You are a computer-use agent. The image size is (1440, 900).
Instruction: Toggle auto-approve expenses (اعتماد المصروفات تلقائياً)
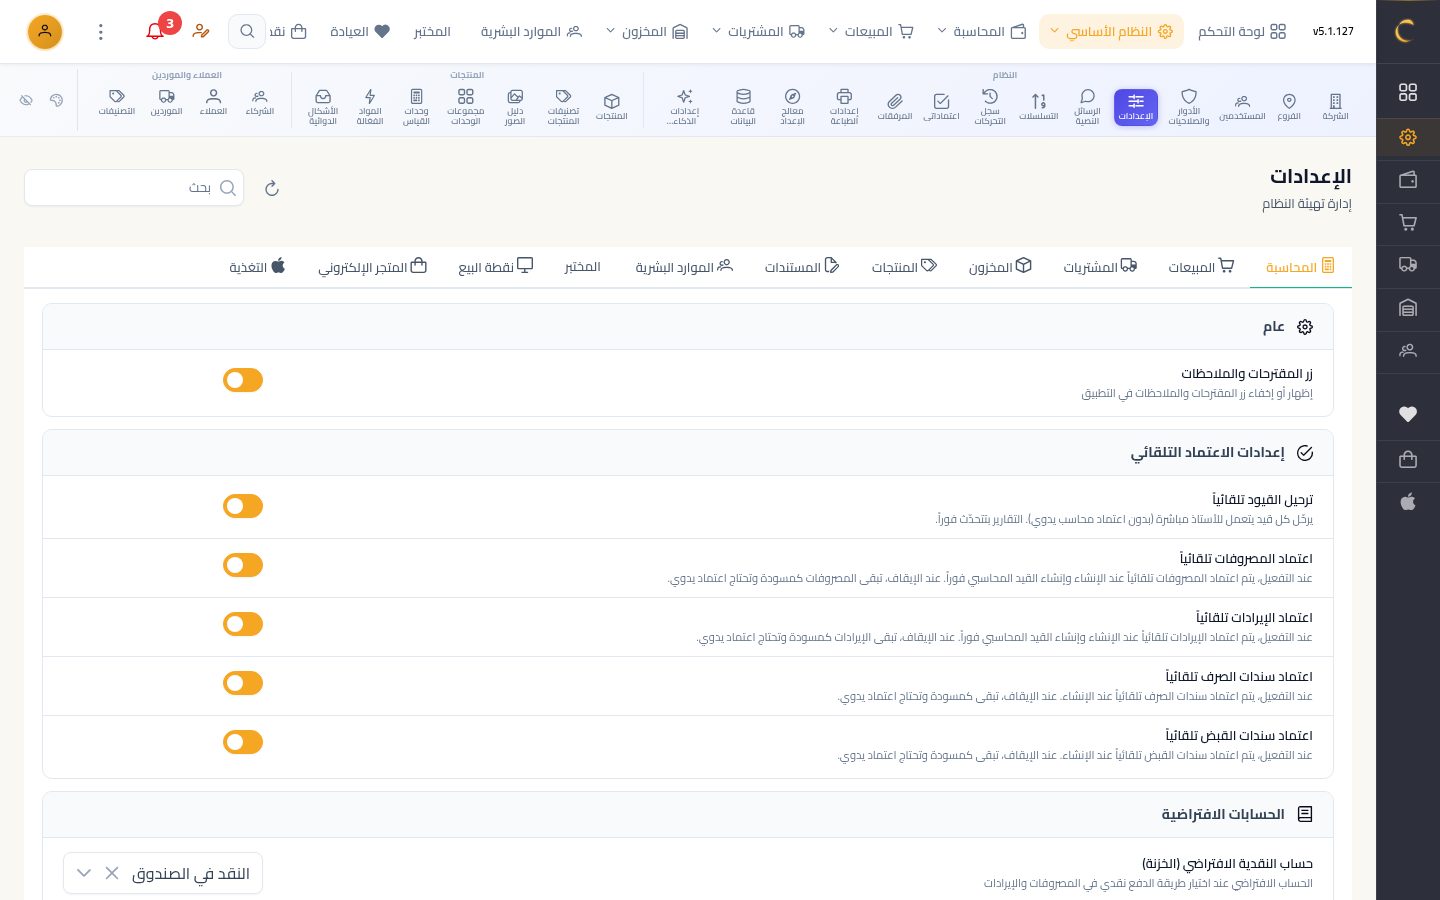(243, 565)
